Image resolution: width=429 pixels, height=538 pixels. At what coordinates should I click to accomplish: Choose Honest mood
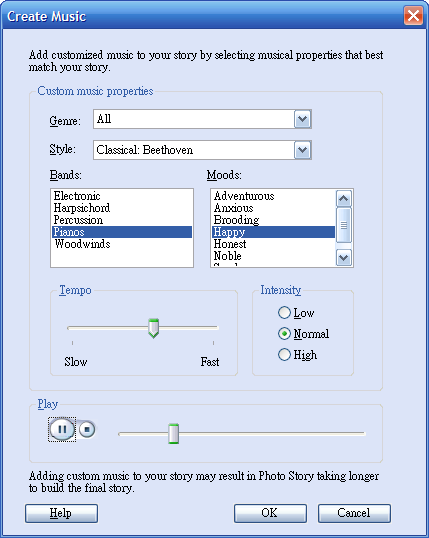[274, 244]
